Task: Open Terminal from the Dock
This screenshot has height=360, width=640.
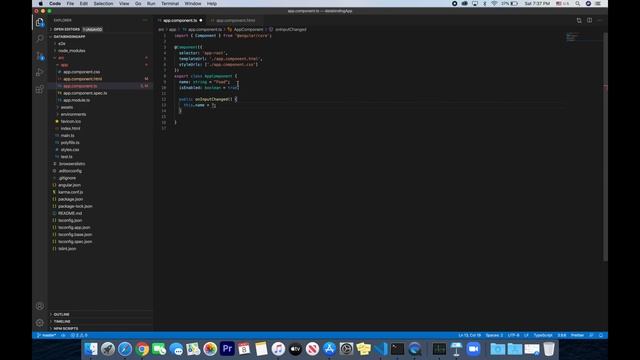Action: pyautogui.click(x=397, y=349)
